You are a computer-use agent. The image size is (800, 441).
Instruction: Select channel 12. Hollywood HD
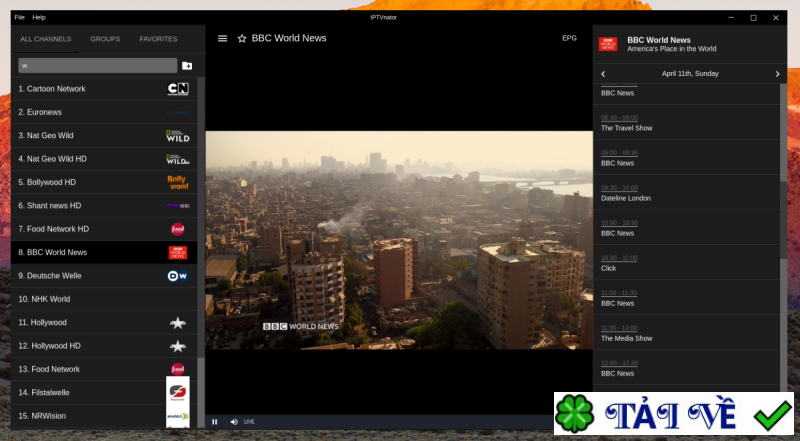pyautogui.click(x=104, y=346)
